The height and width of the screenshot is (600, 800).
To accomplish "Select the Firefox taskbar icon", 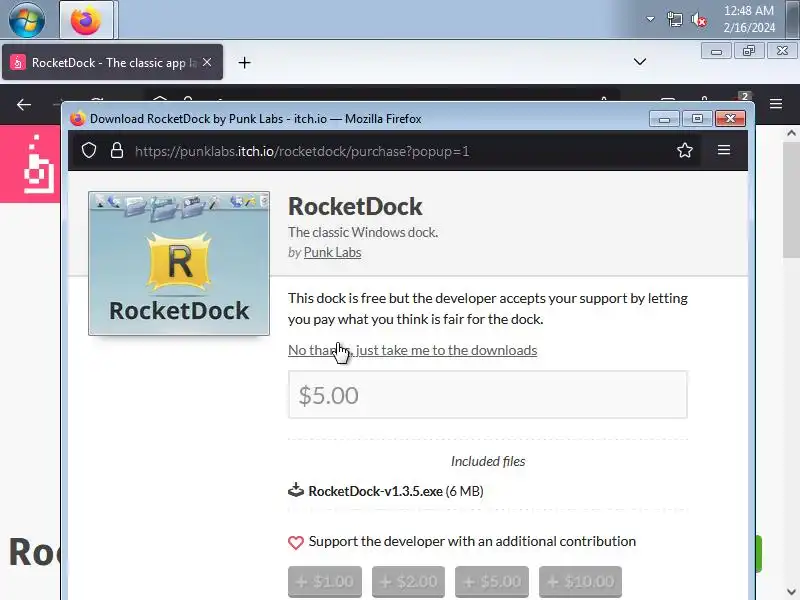I will (86, 19).
